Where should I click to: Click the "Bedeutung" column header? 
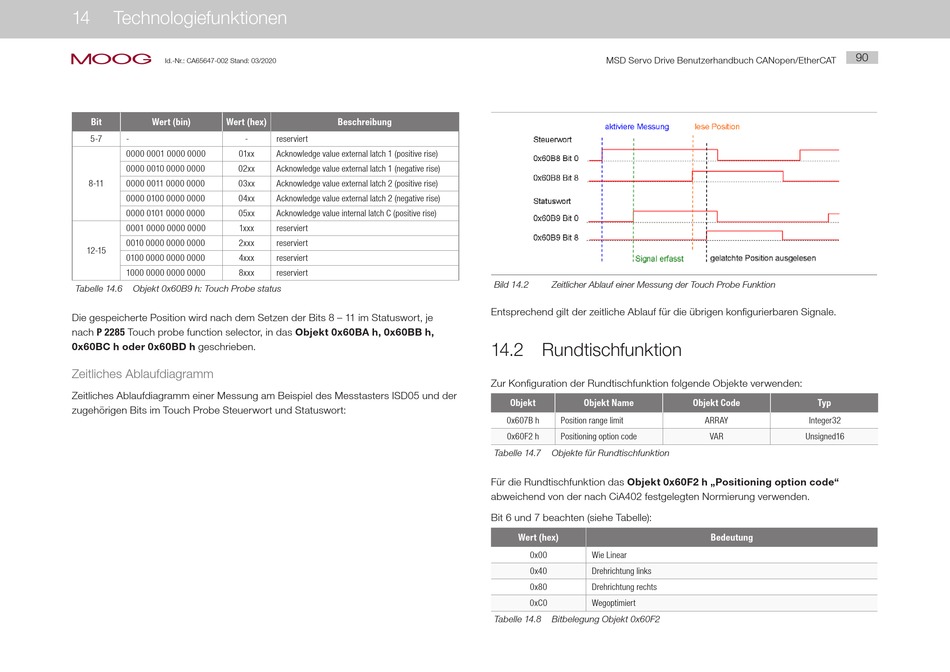tap(731, 537)
